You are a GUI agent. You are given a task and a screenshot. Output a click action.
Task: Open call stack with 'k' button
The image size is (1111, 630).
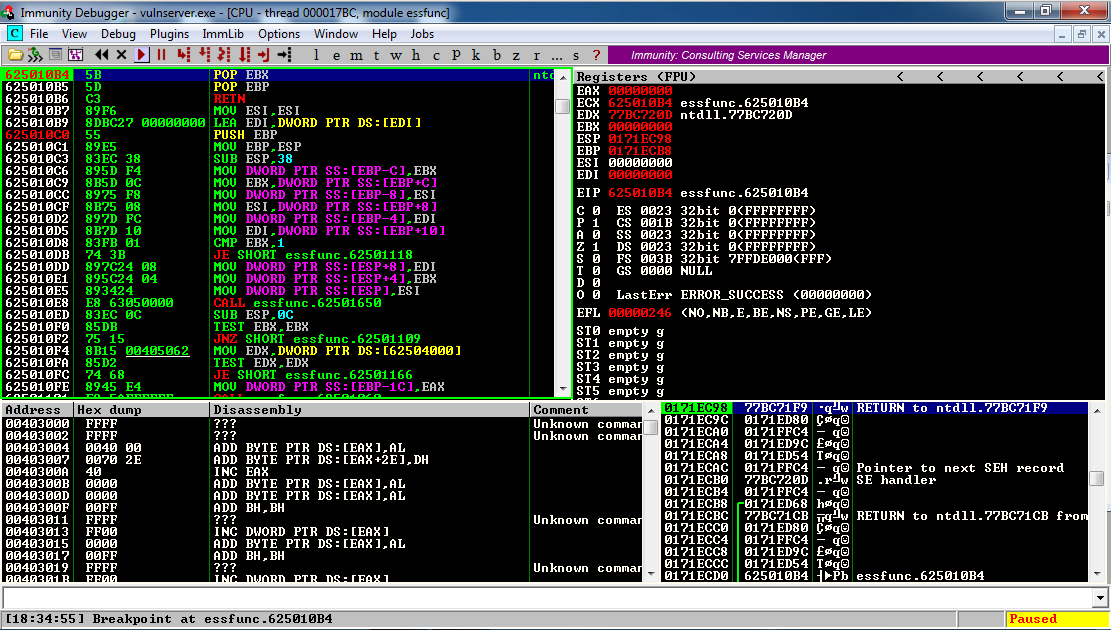click(x=476, y=55)
